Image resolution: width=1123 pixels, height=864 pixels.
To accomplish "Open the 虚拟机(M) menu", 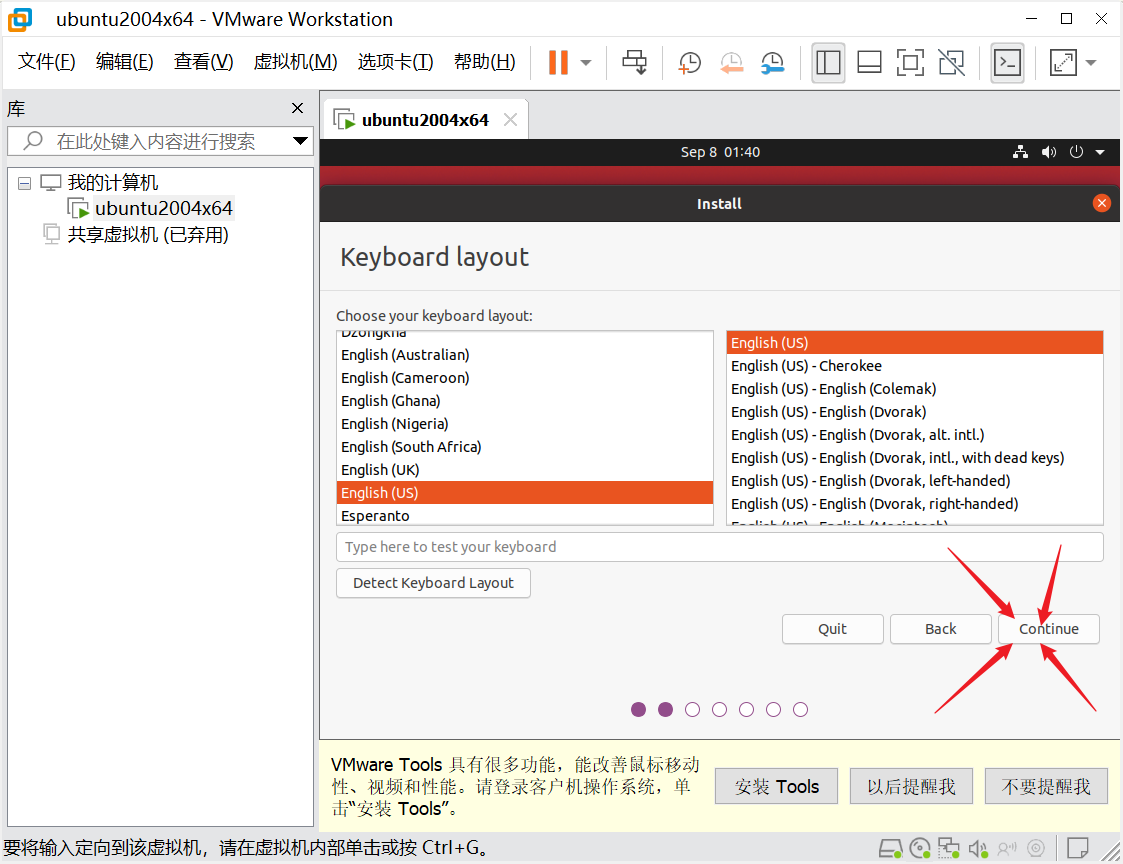I will click(295, 62).
